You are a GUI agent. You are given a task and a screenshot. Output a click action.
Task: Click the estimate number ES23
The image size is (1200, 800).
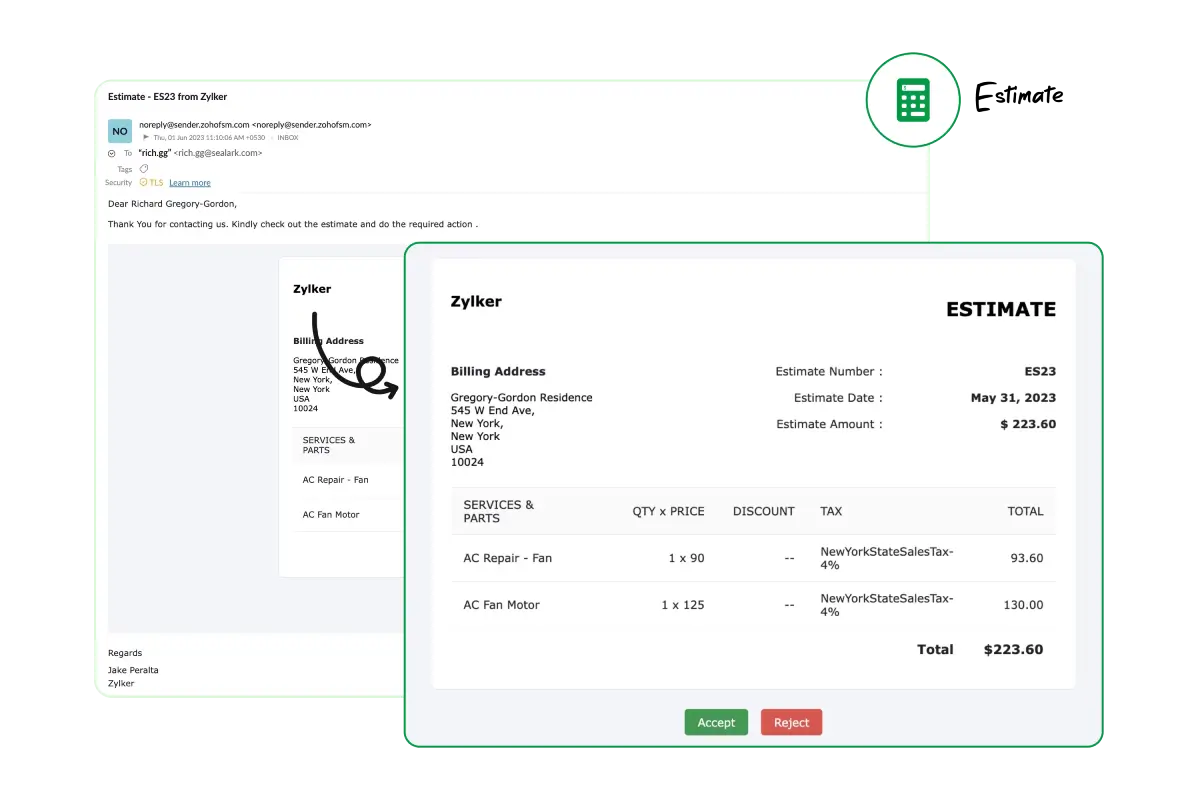1039,371
